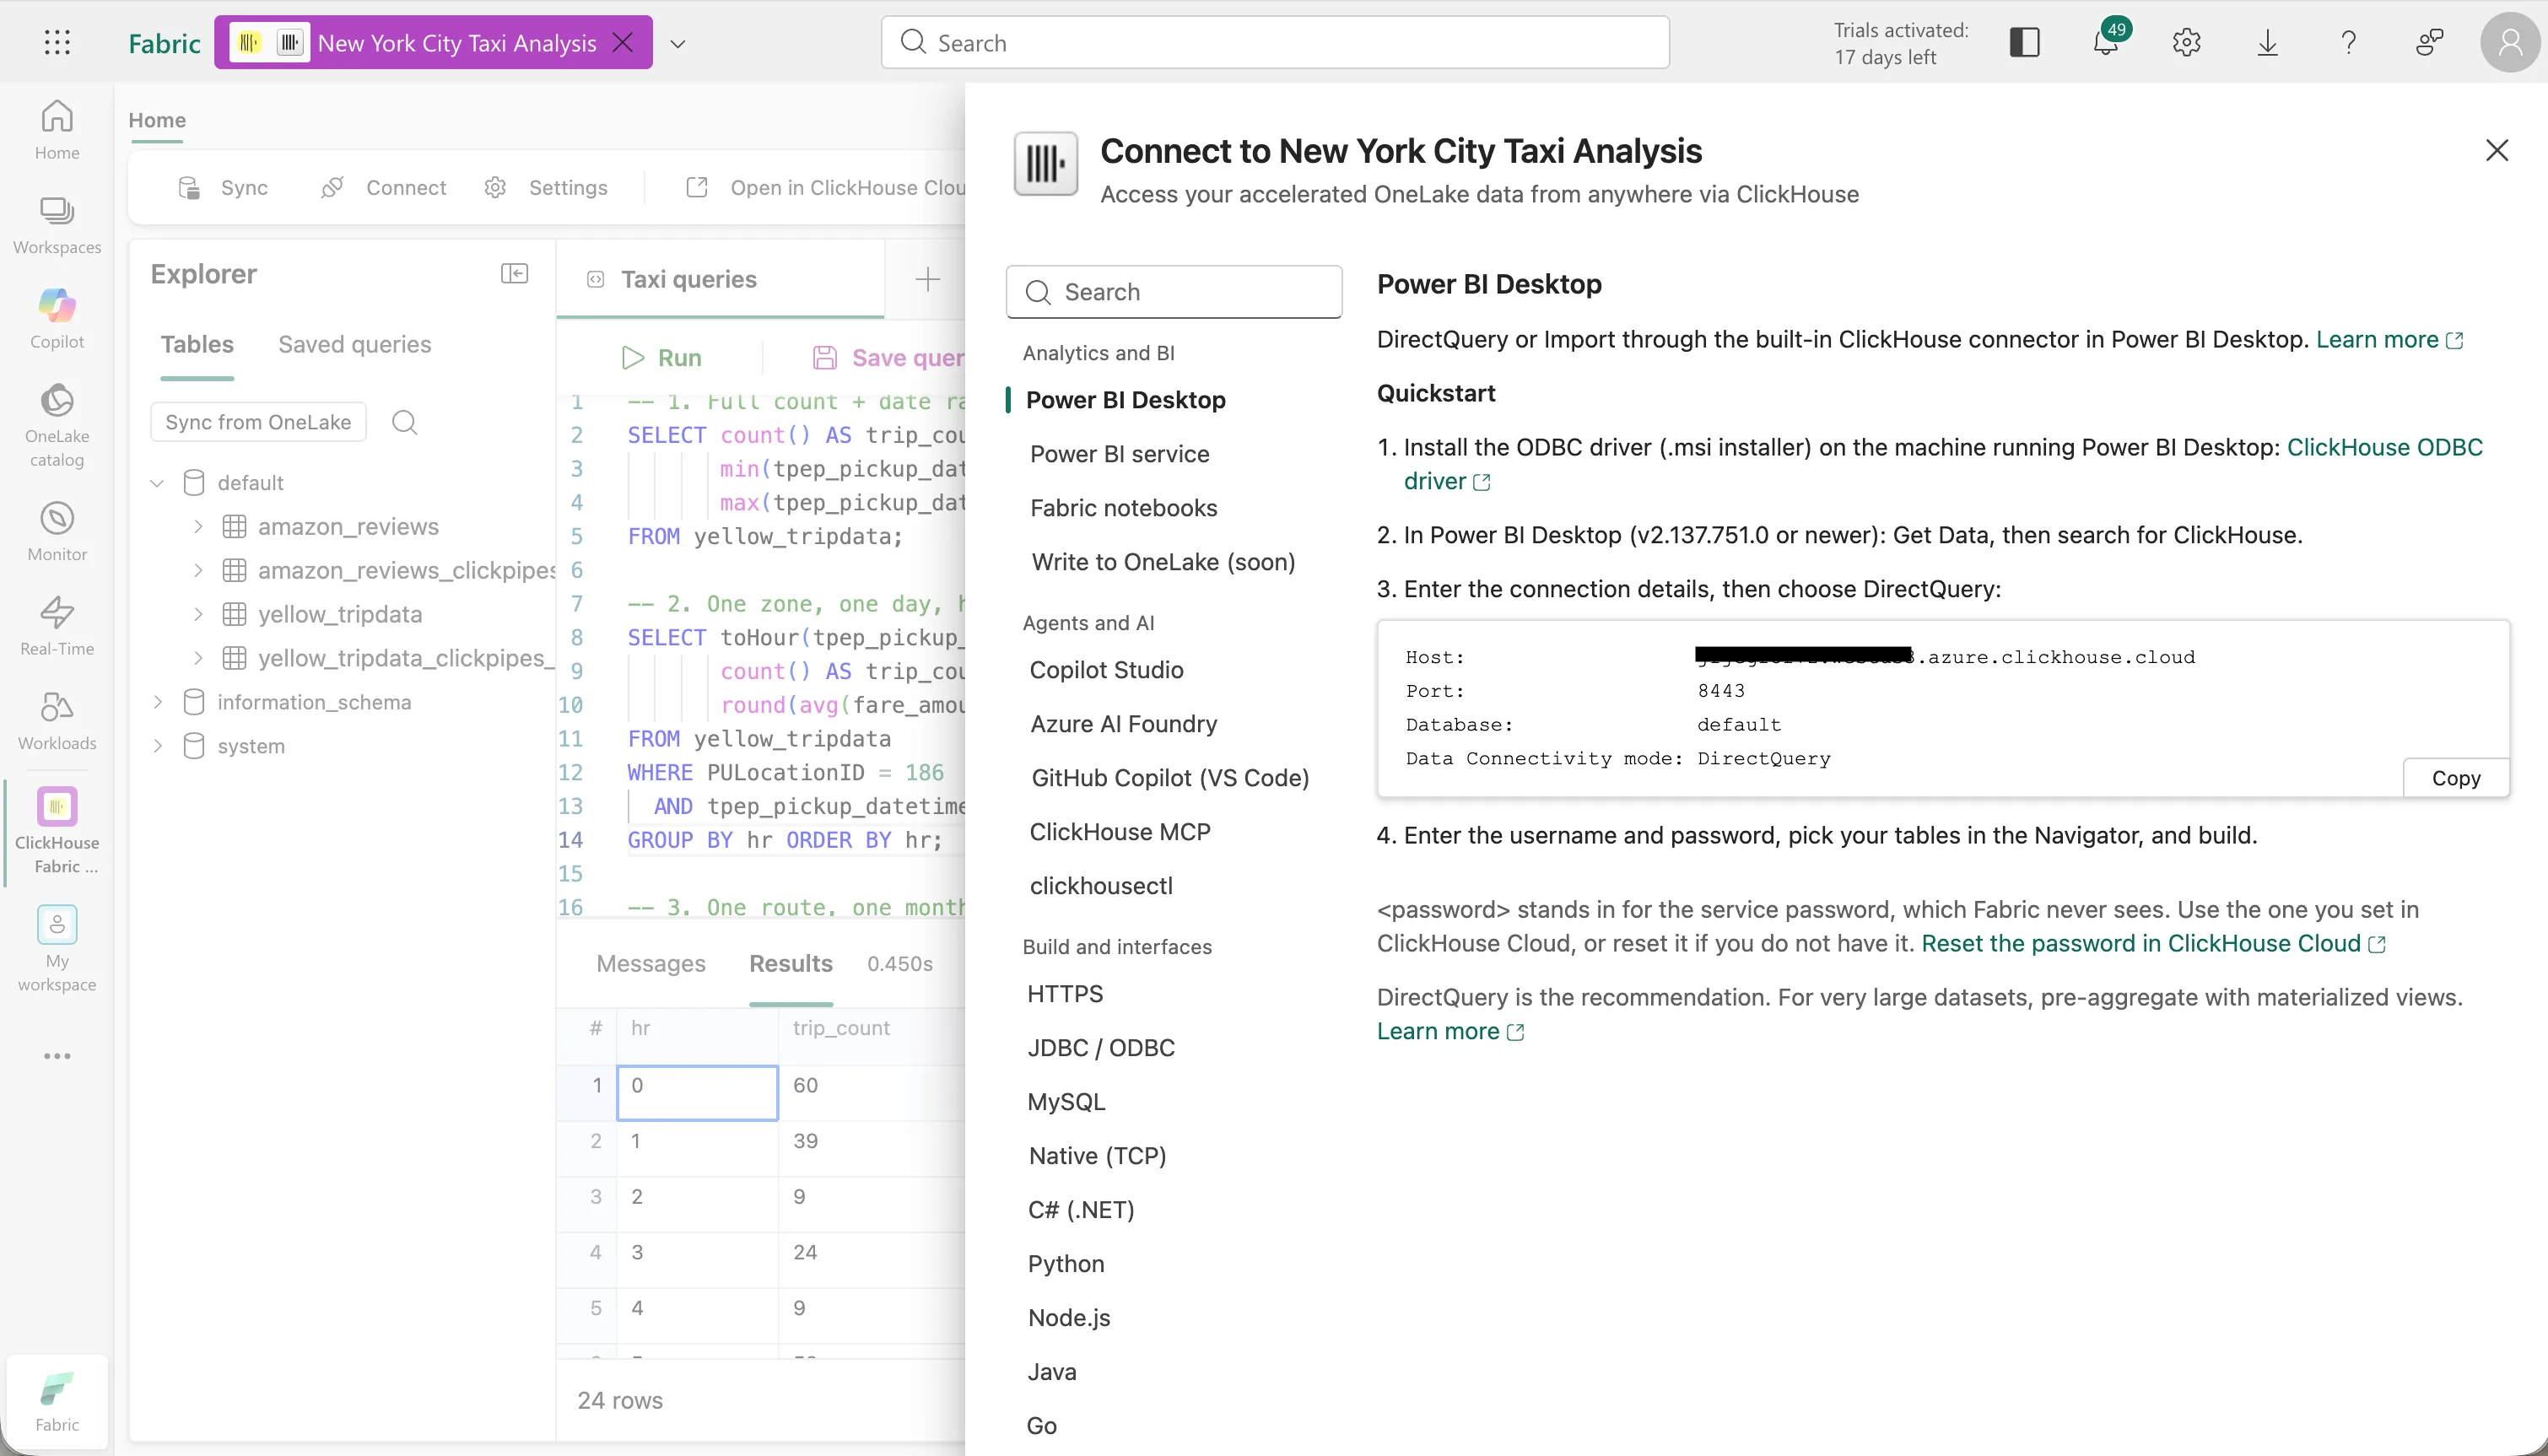Collapse the default database node

pos(157,483)
